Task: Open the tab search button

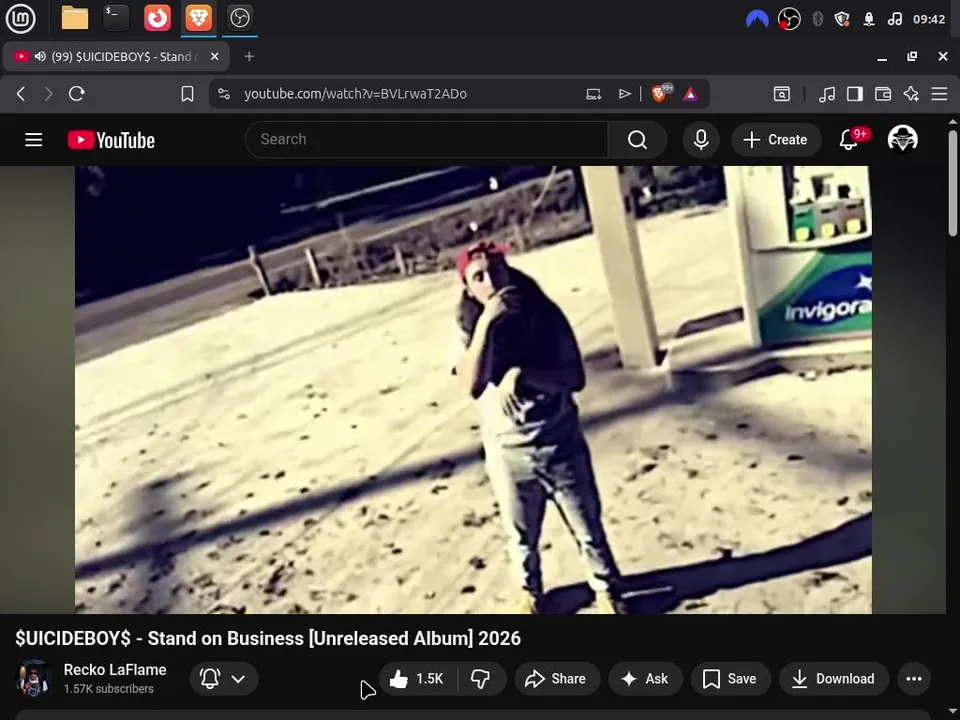Action: point(782,94)
